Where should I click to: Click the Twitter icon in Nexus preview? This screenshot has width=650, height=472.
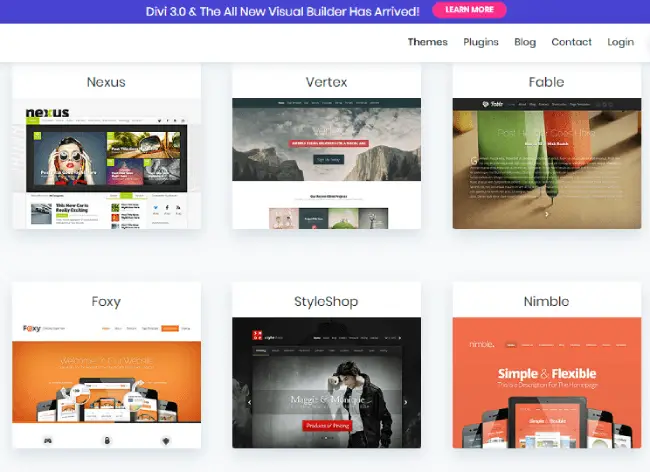pyautogui.click(x=156, y=207)
